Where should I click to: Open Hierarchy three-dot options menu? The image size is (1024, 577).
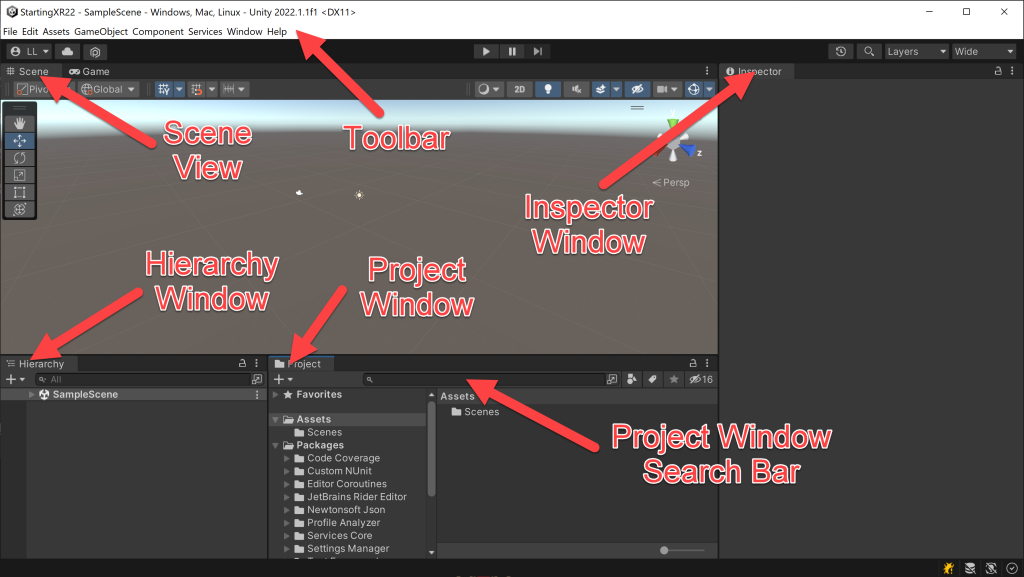click(256, 363)
